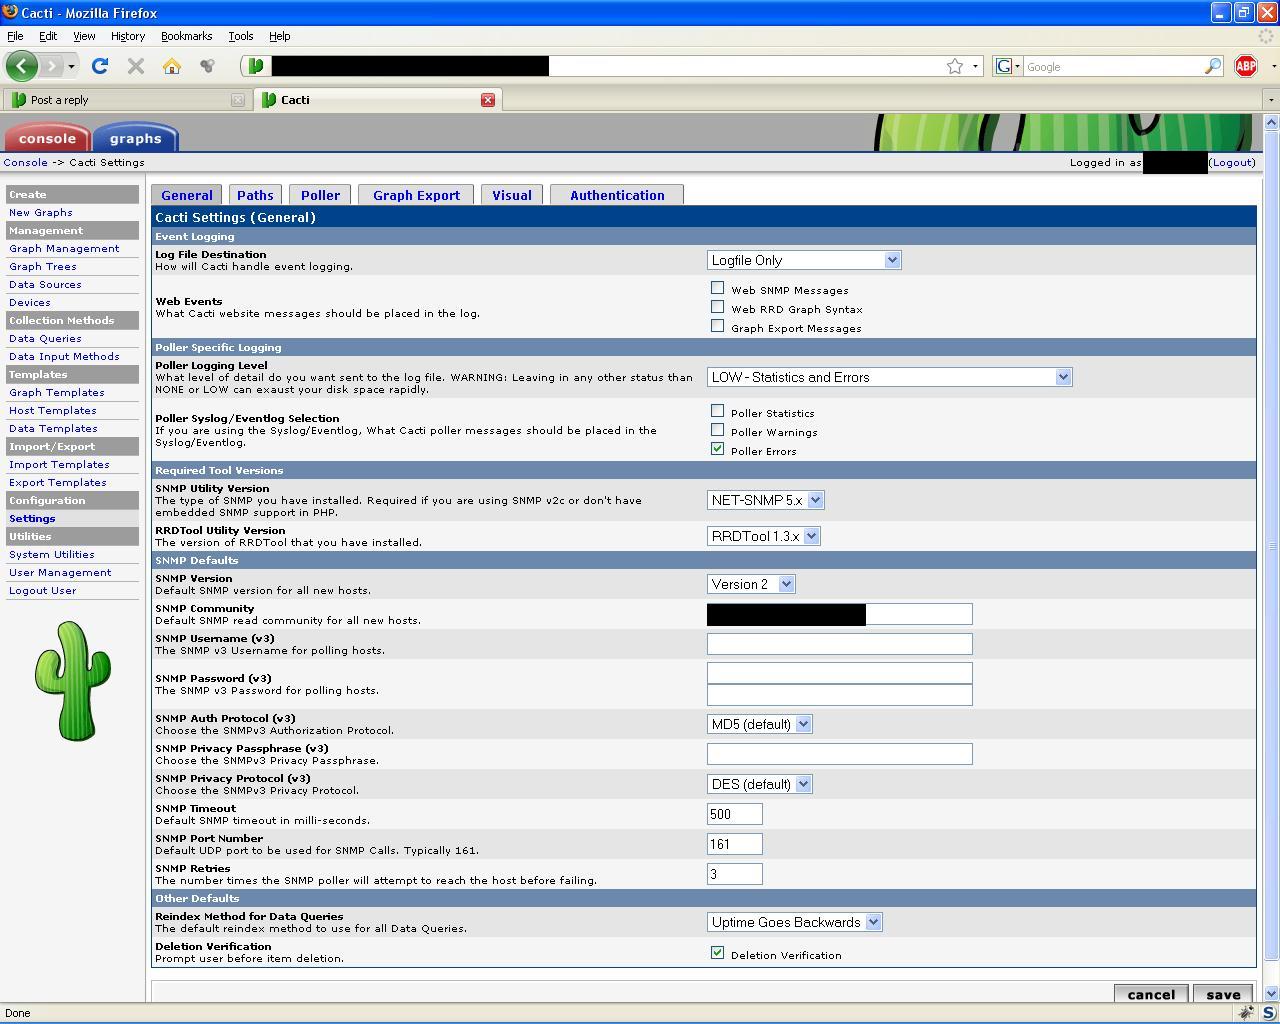
Task: Click the stop loading X icon
Action: point(136,66)
